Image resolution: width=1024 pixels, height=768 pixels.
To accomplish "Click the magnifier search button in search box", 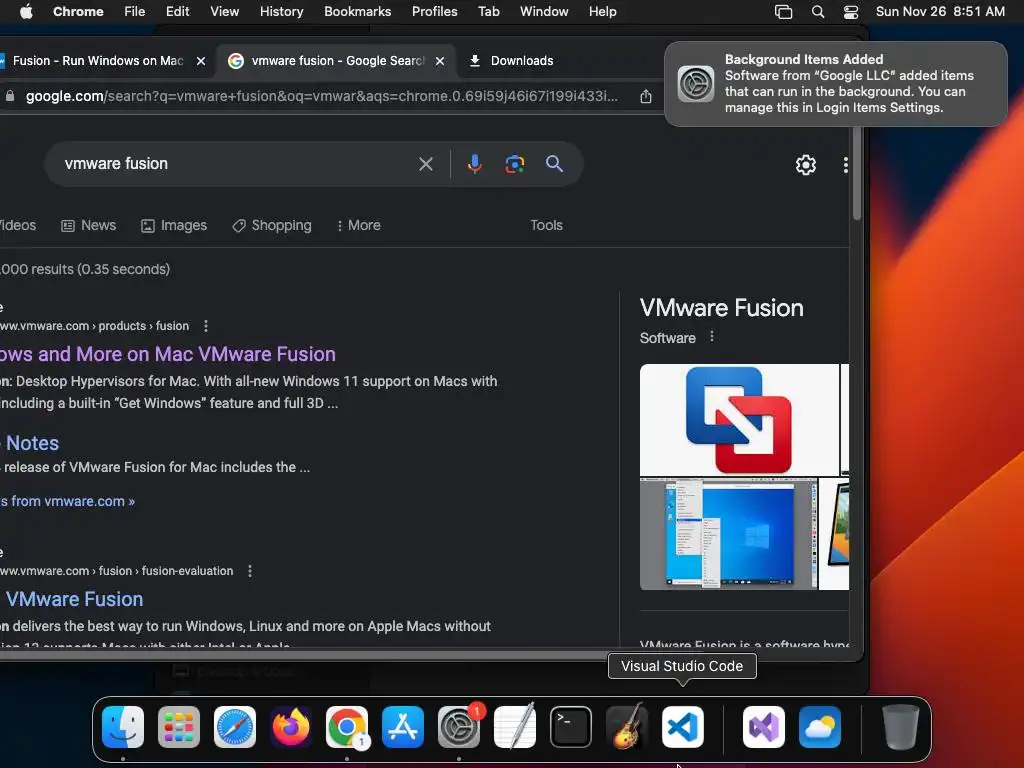I will [554, 164].
